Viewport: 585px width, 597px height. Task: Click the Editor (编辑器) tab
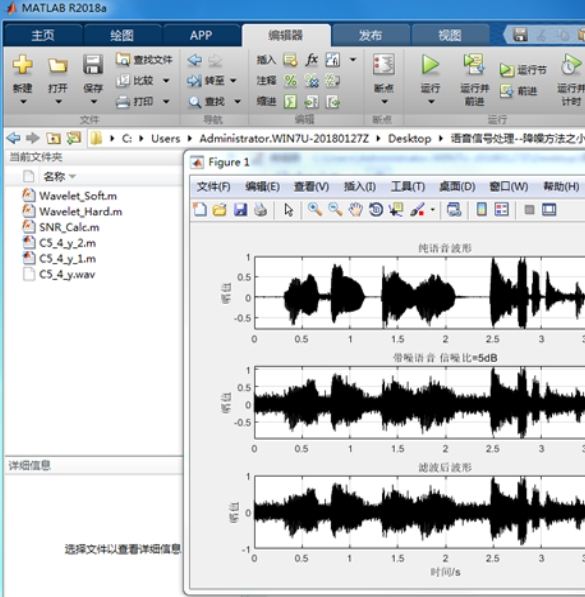(x=286, y=35)
